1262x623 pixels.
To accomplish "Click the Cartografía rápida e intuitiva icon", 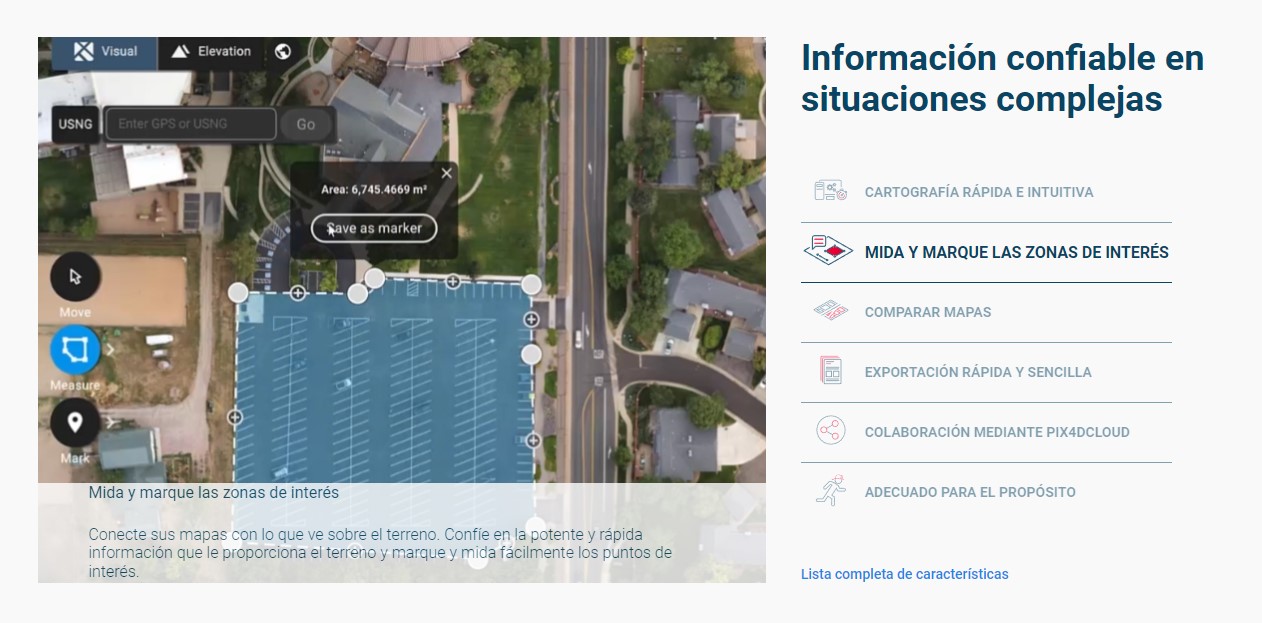I will pos(829,191).
